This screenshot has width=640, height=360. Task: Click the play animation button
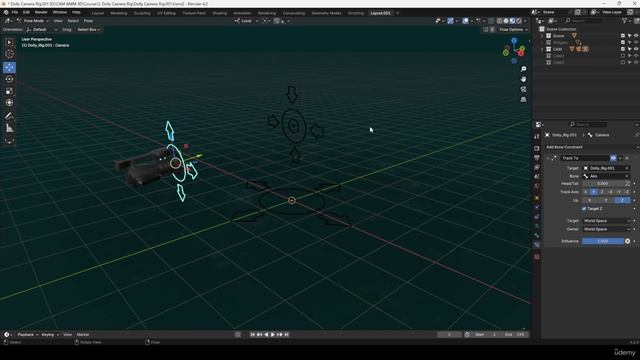[273, 335]
